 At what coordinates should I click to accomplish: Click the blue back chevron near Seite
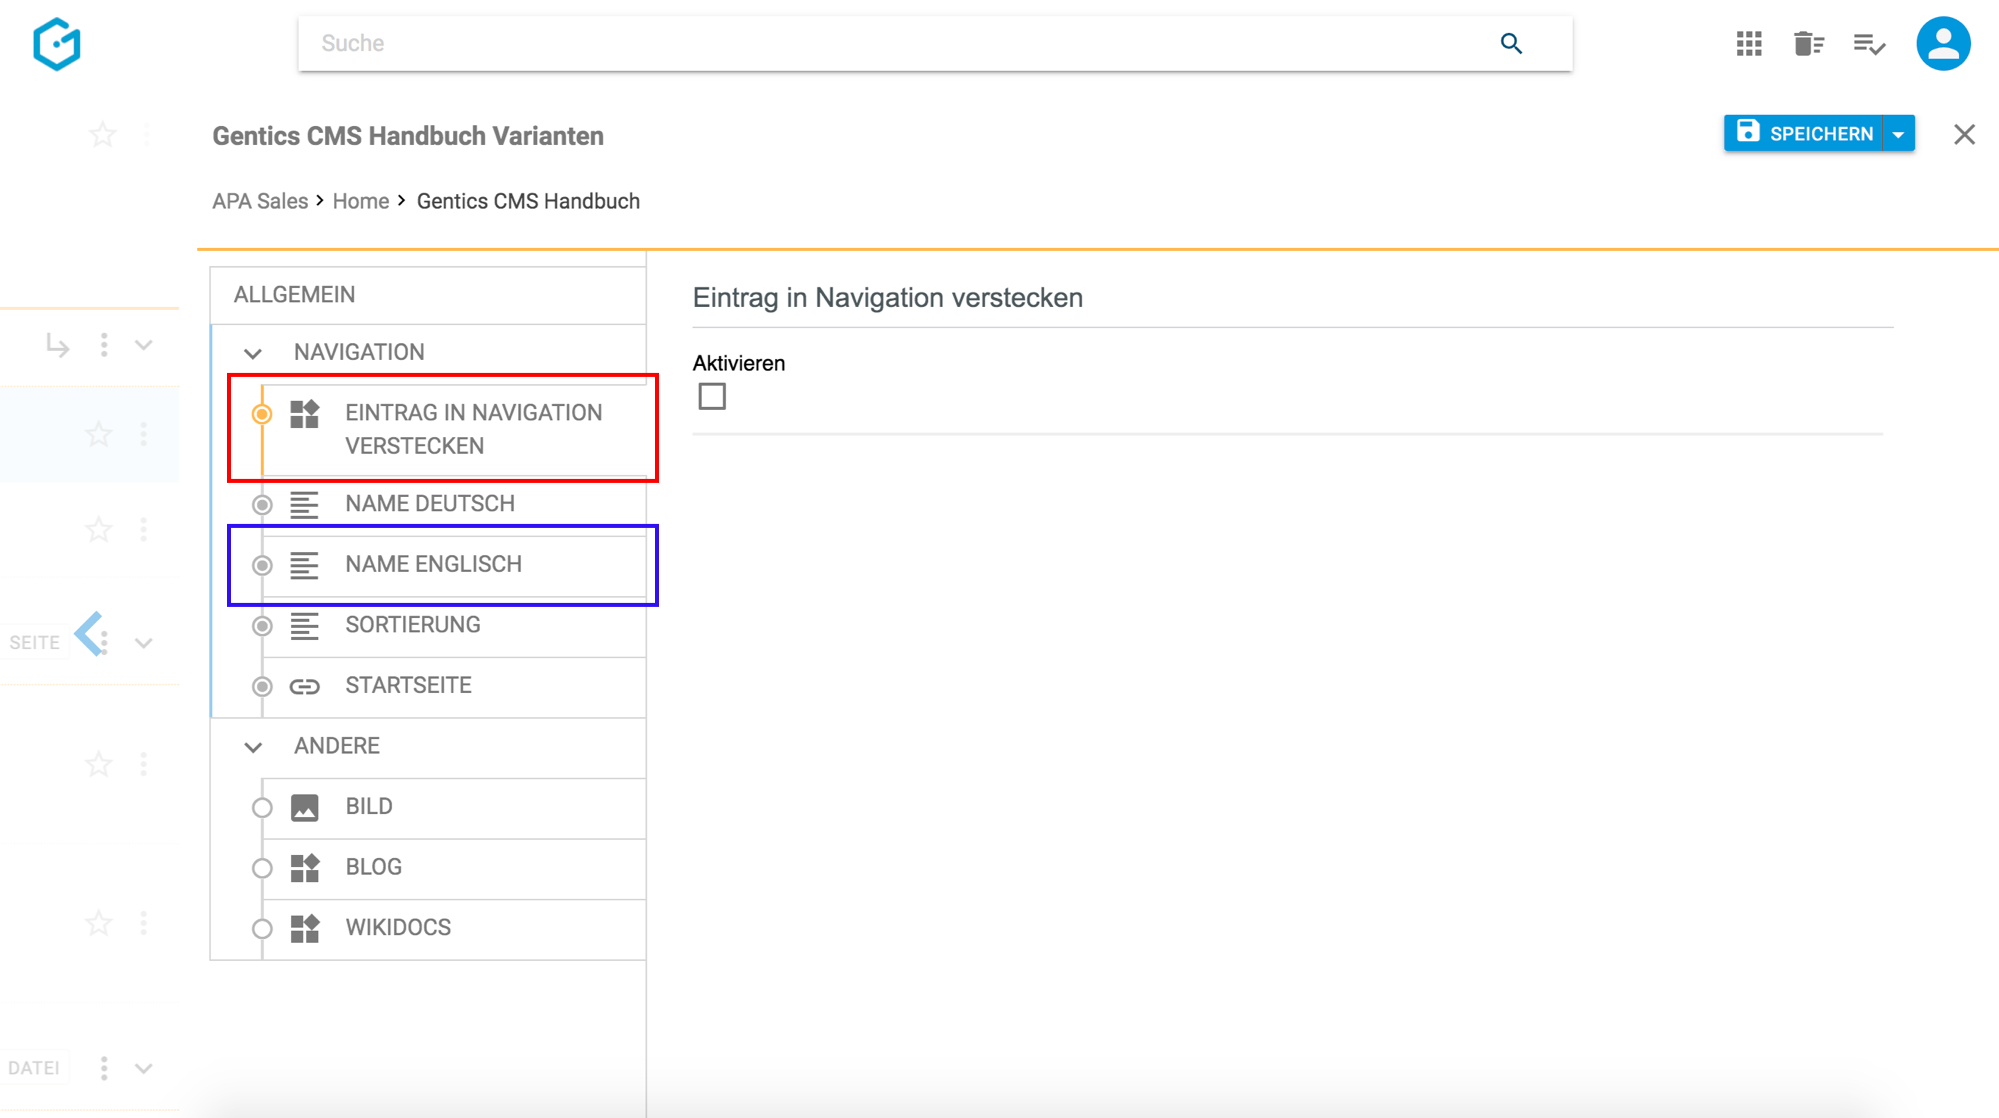[x=88, y=633]
